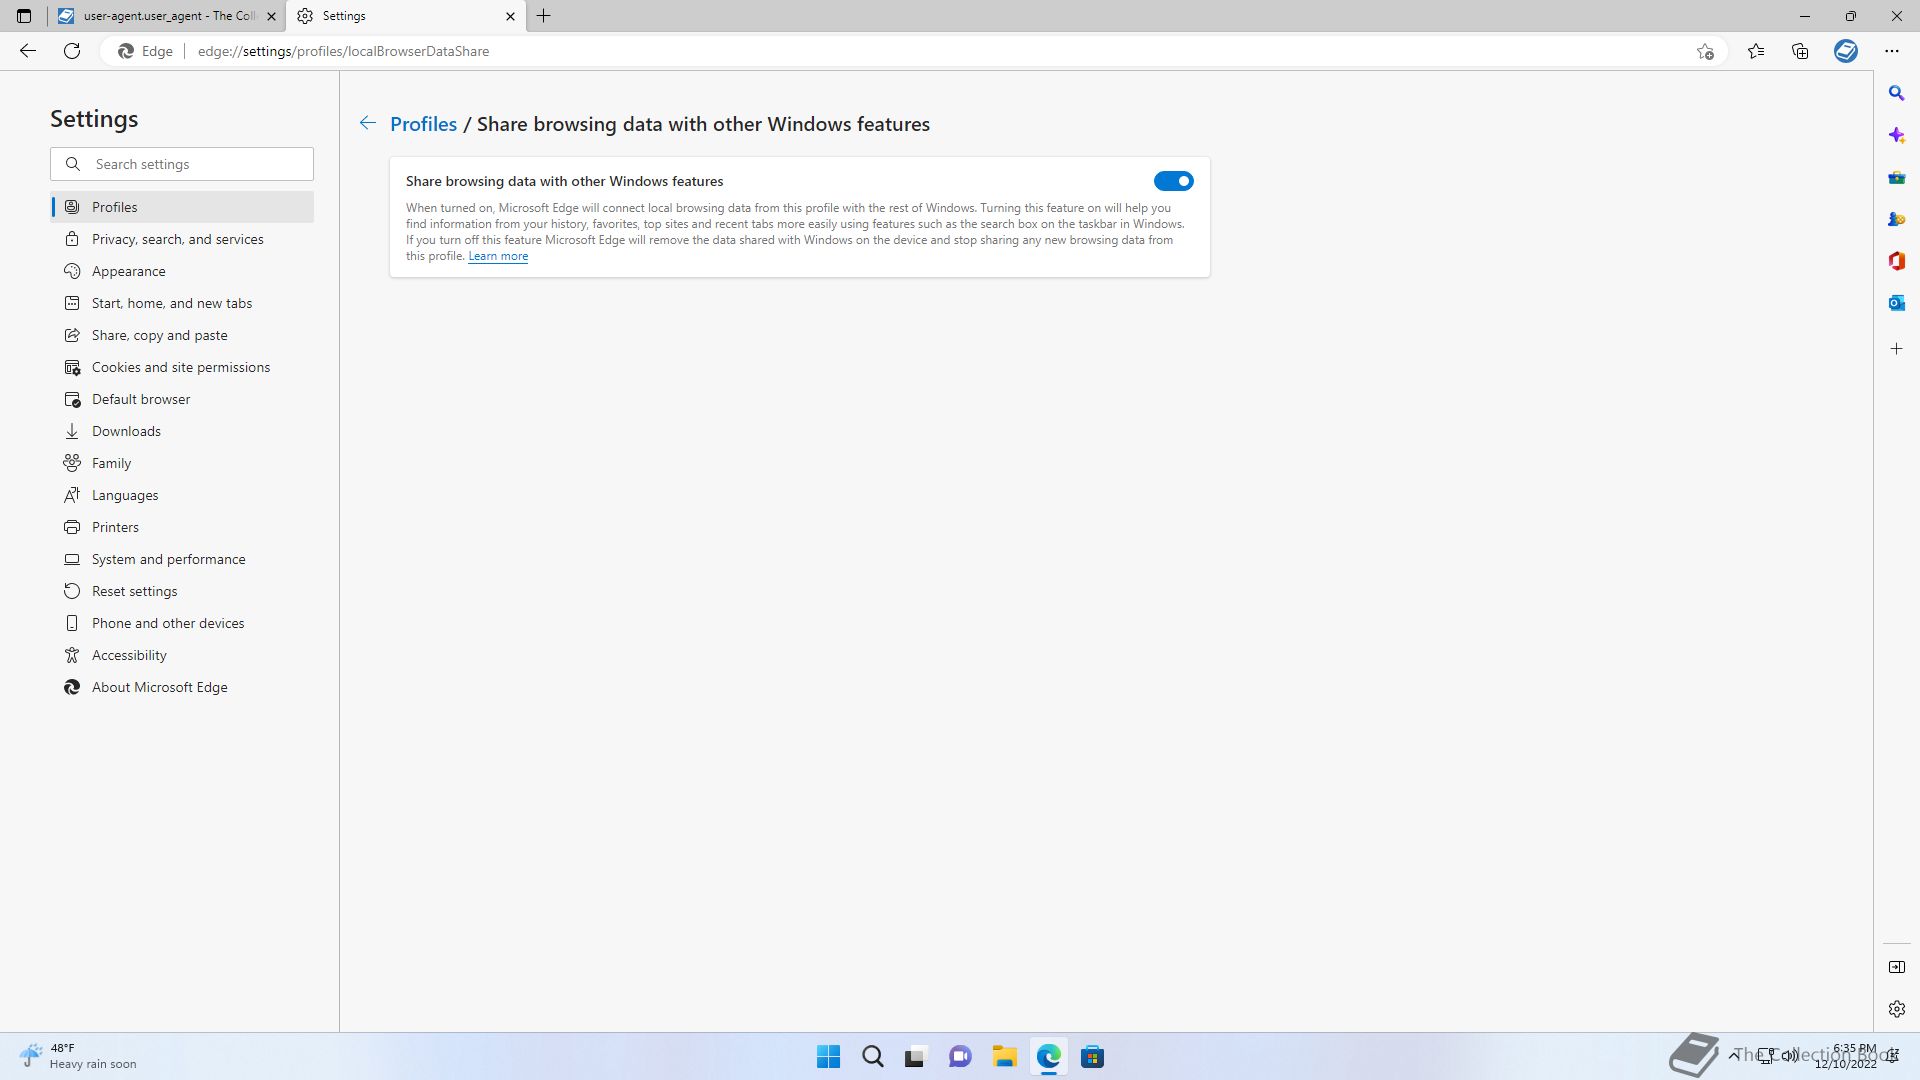This screenshot has width=1920, height=1080.
Task: Open taskbar Search
Action: pos(872,1057)
